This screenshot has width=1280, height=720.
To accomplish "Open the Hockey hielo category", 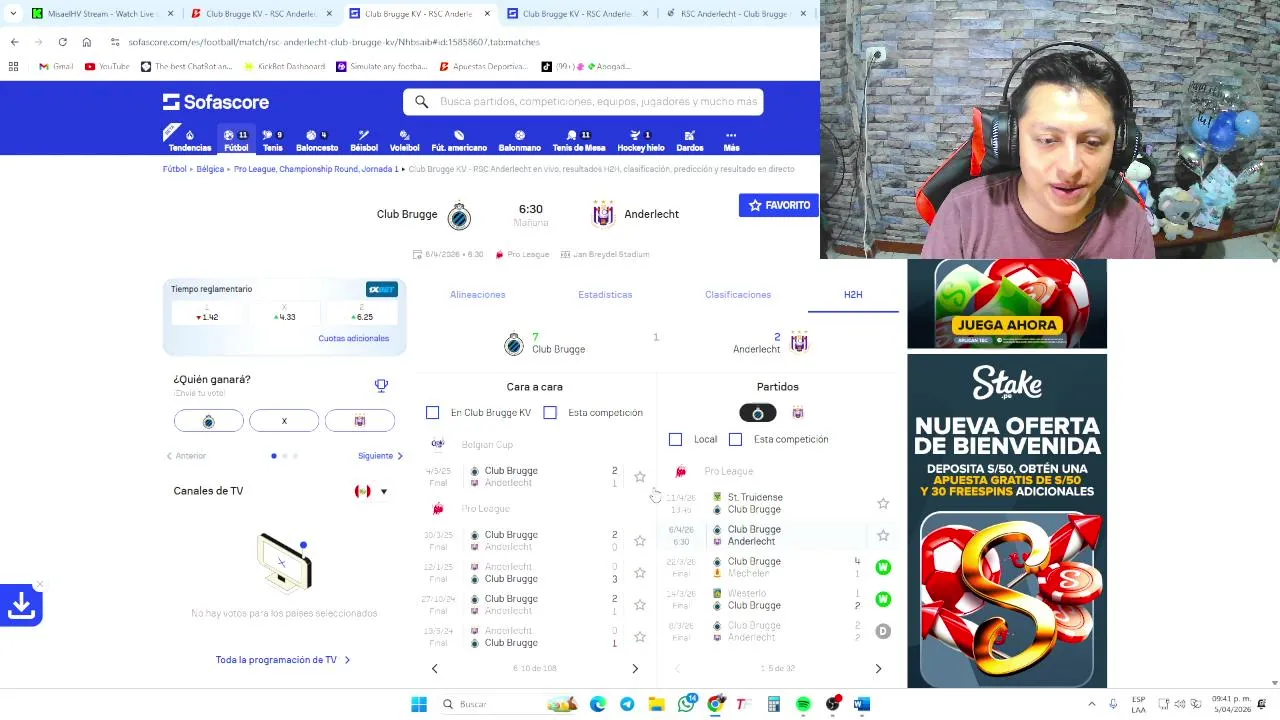I will tap(641, 140).
